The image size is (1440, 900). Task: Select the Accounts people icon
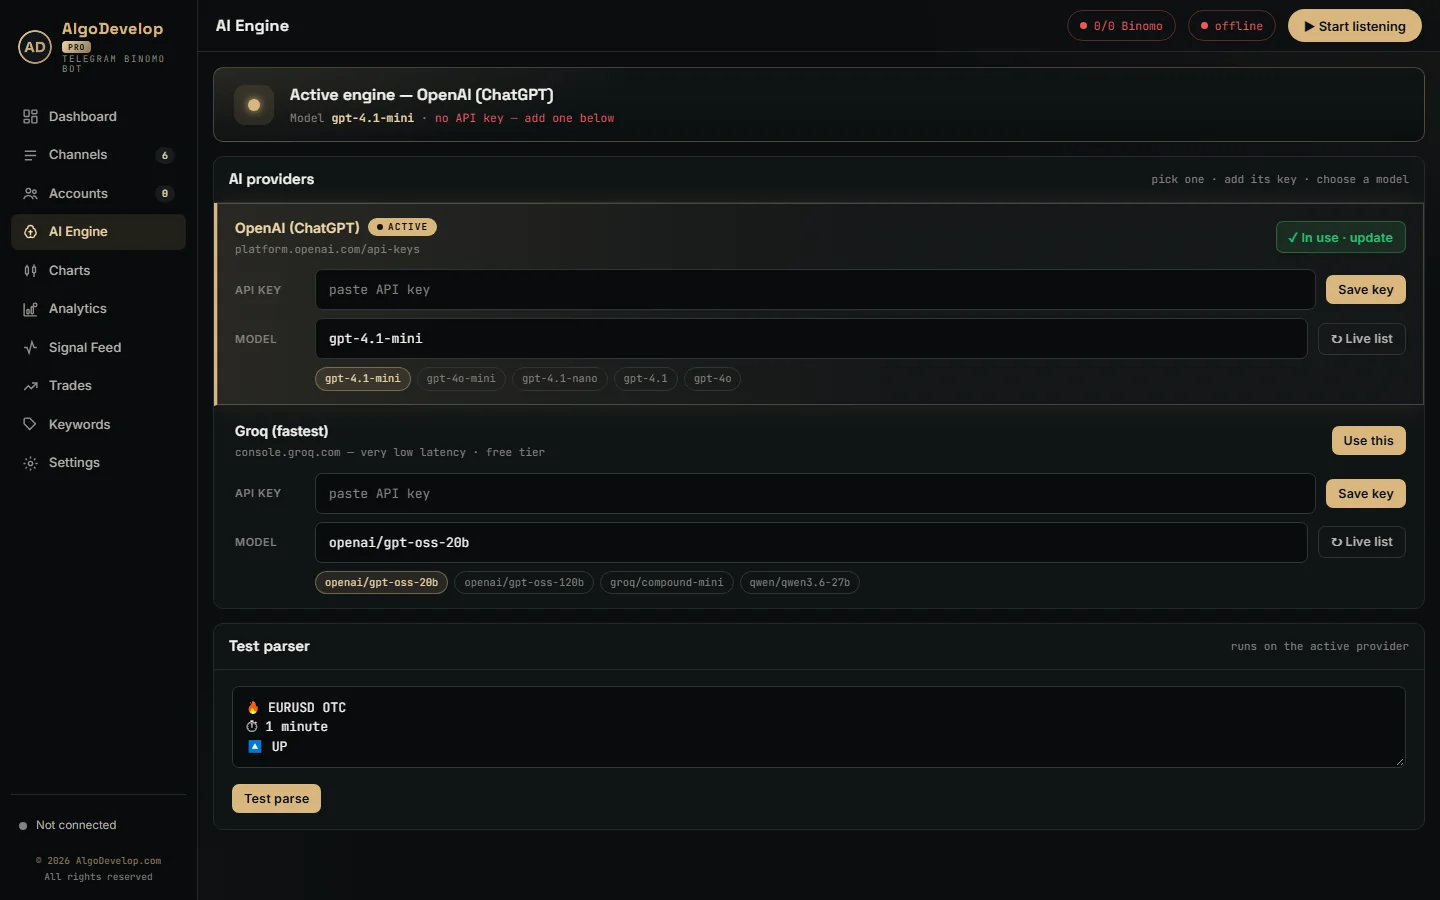(30, 194)
